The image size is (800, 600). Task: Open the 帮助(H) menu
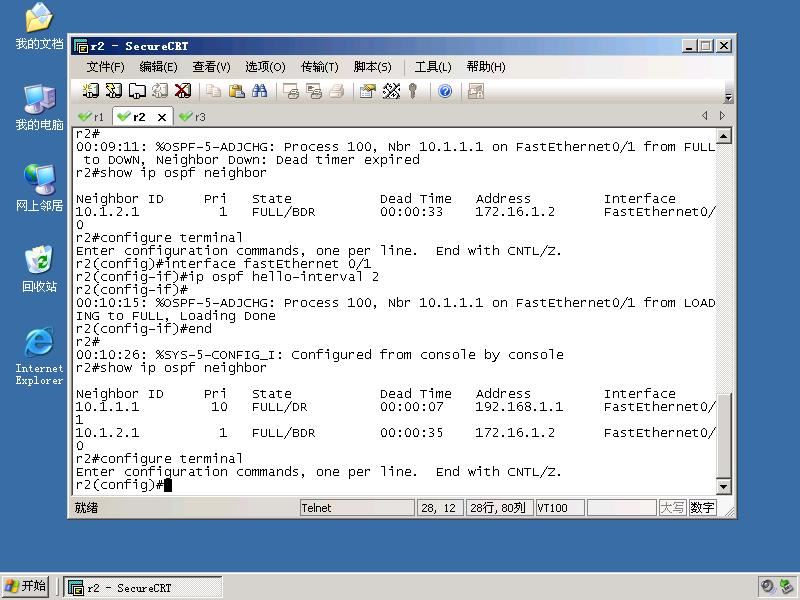tap(486, 67)
